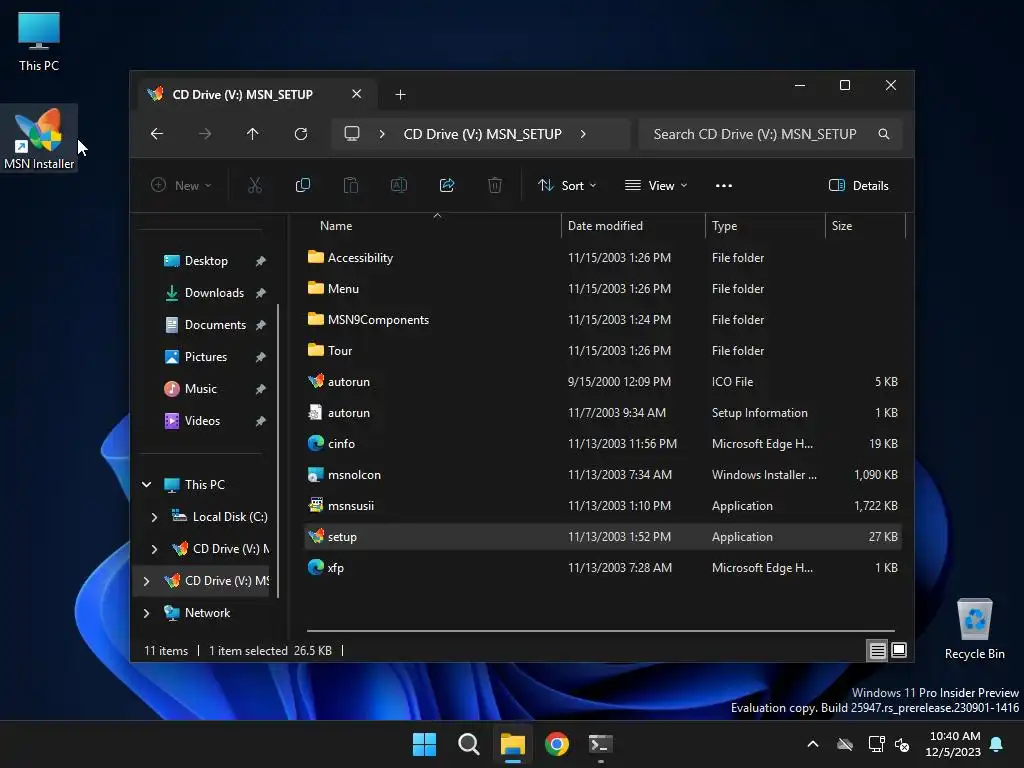The width and height of the screenshot is (1024, 768).
Task: Click the Cut scissors icon in toolbar
Action: (x=255, y=185)
